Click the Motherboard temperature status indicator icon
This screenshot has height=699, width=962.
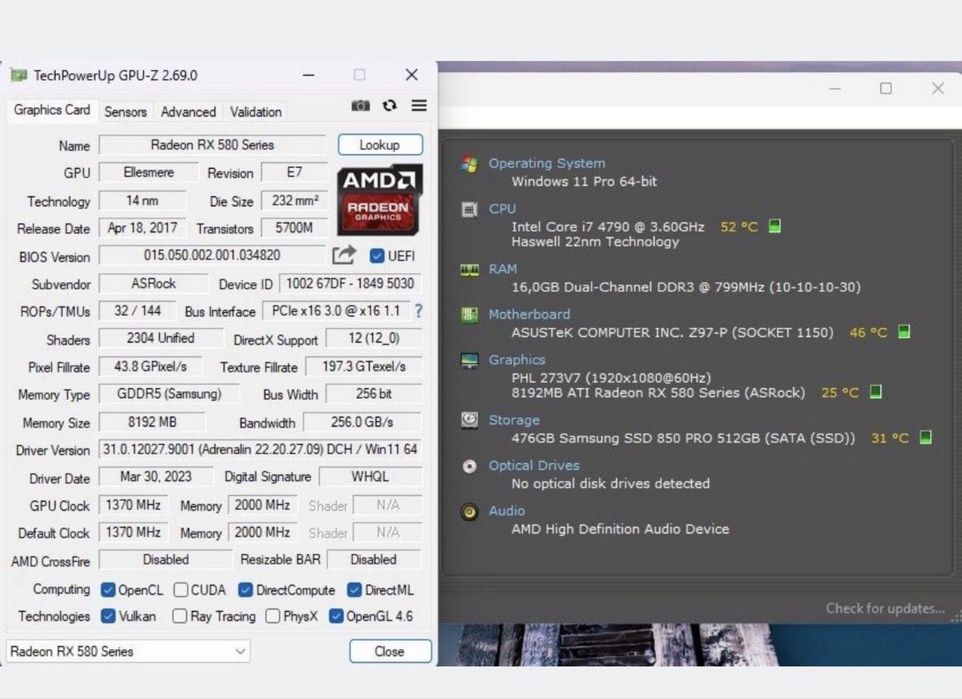(x=904, y=332)
